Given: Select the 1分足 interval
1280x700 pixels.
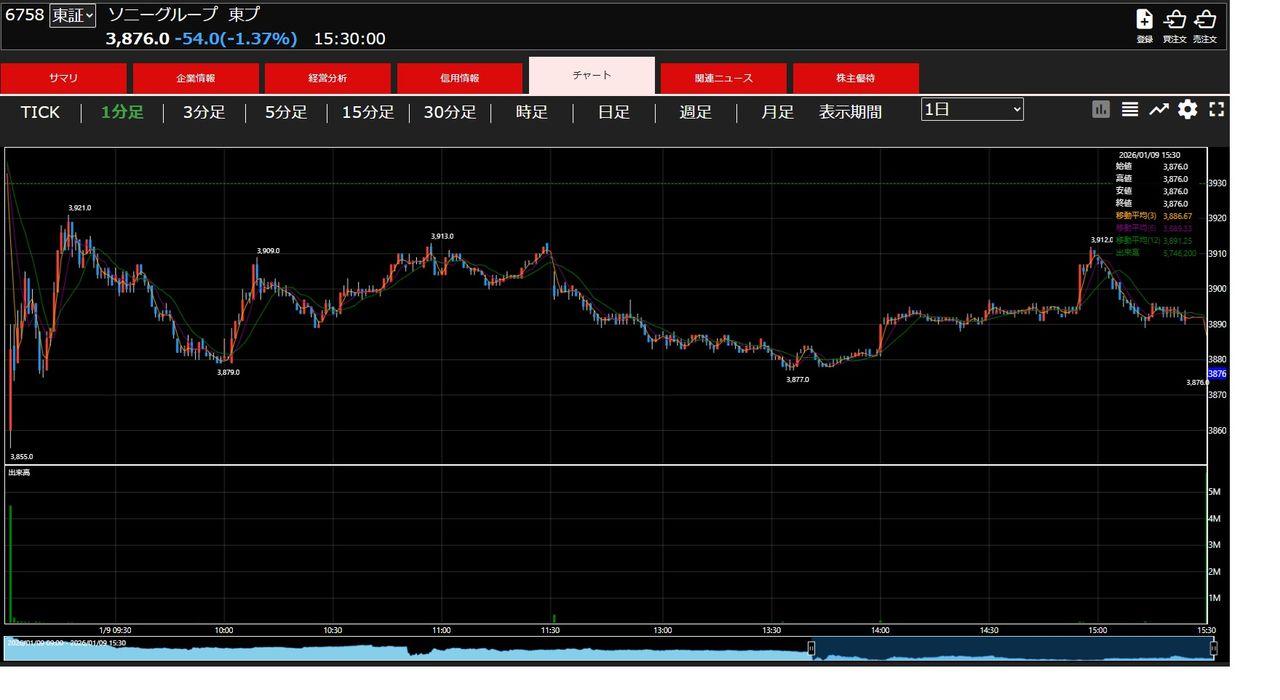Looking at the screenshot, I should coord(122,112).
